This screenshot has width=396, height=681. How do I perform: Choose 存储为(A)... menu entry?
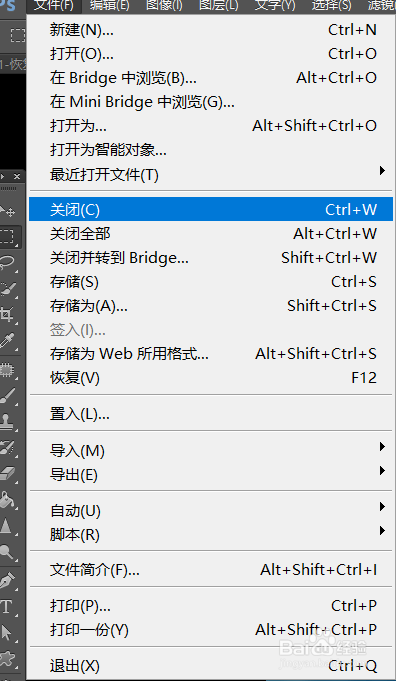[211, 306]
